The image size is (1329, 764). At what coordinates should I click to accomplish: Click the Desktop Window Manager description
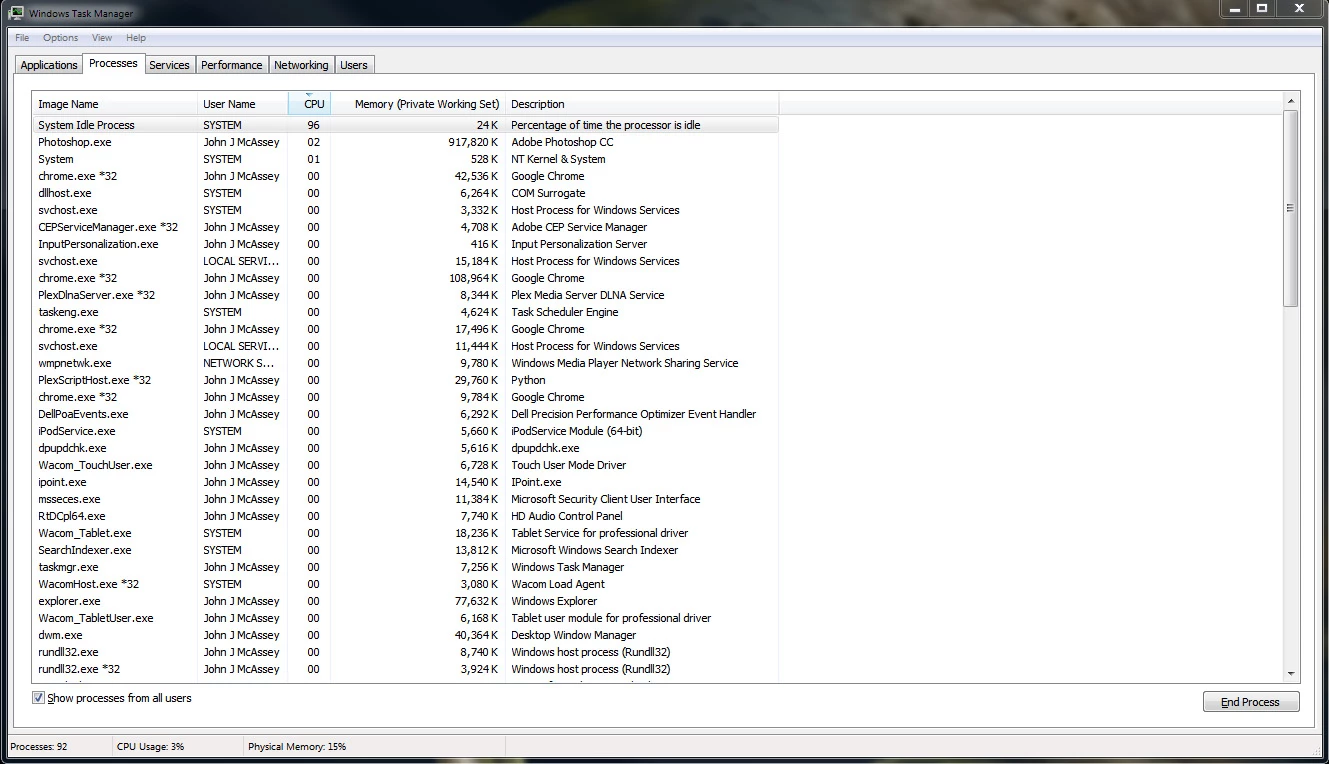pyautogui.click(x=574, y=635)
